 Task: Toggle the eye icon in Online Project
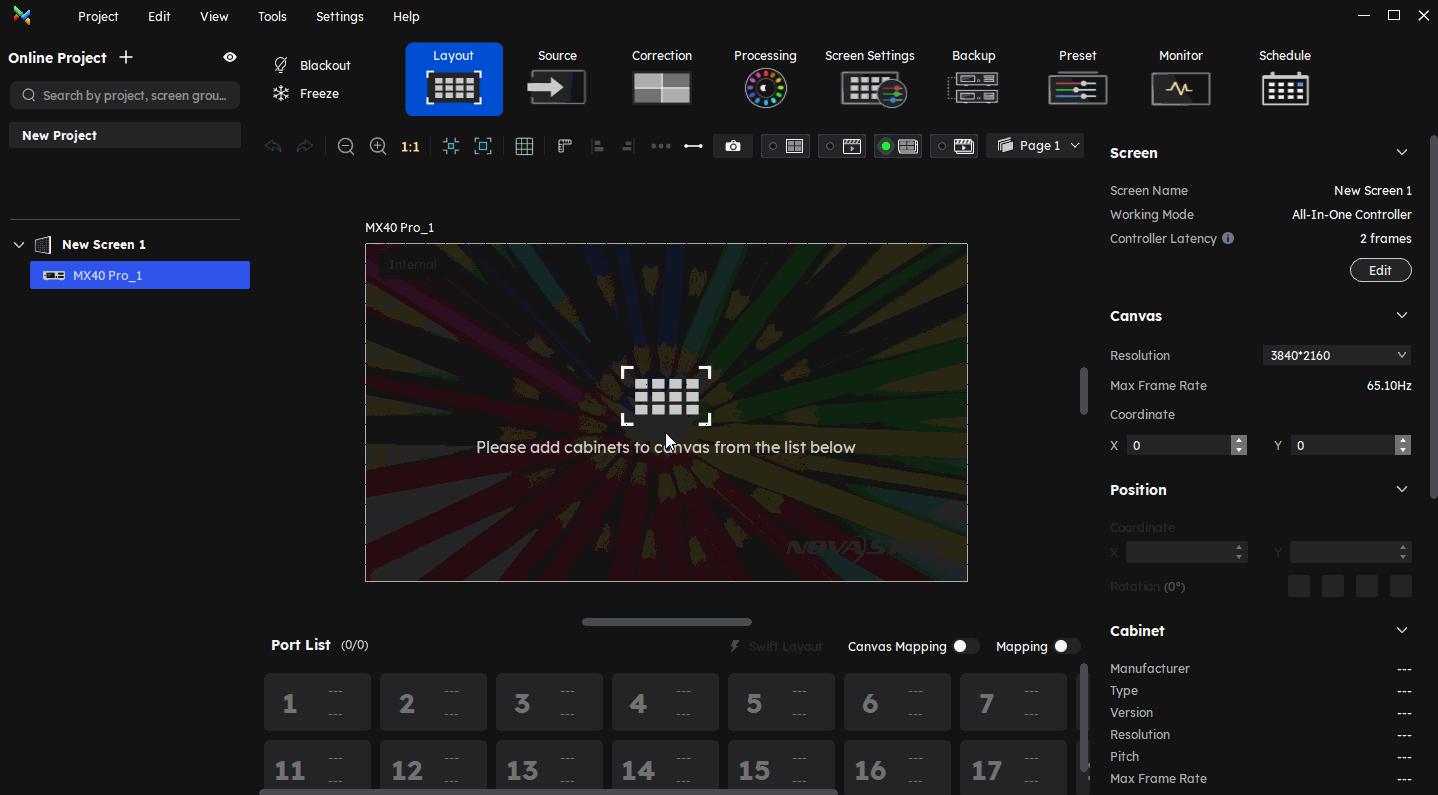(230, 57)
